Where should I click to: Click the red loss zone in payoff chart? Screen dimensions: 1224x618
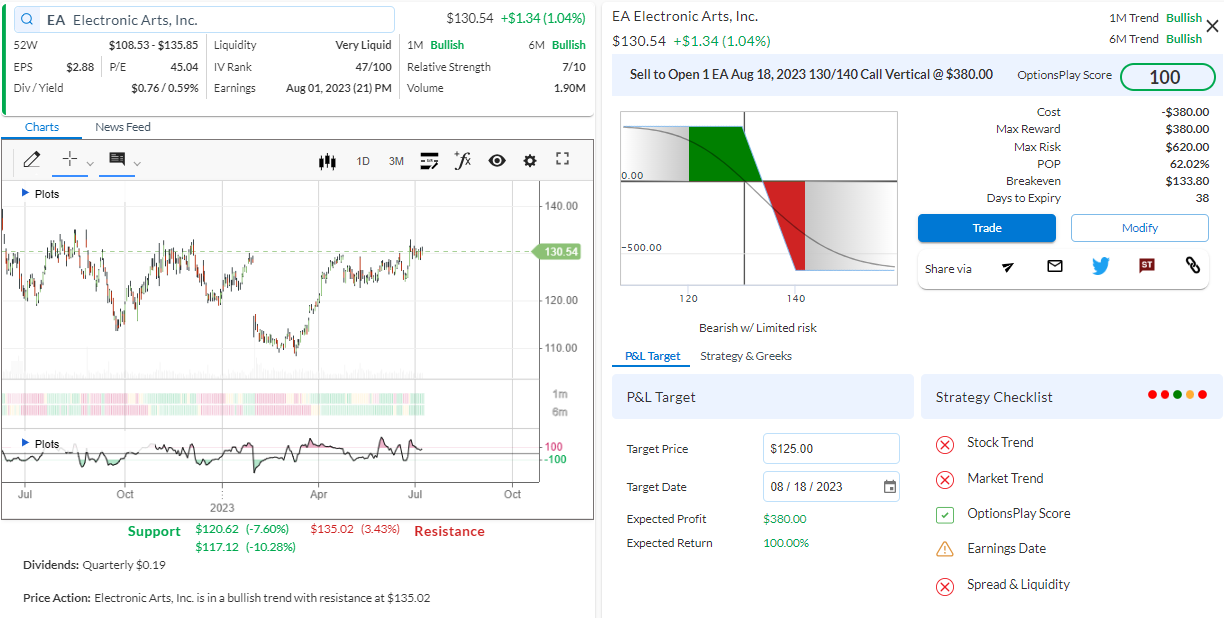(x=787, y=225)
